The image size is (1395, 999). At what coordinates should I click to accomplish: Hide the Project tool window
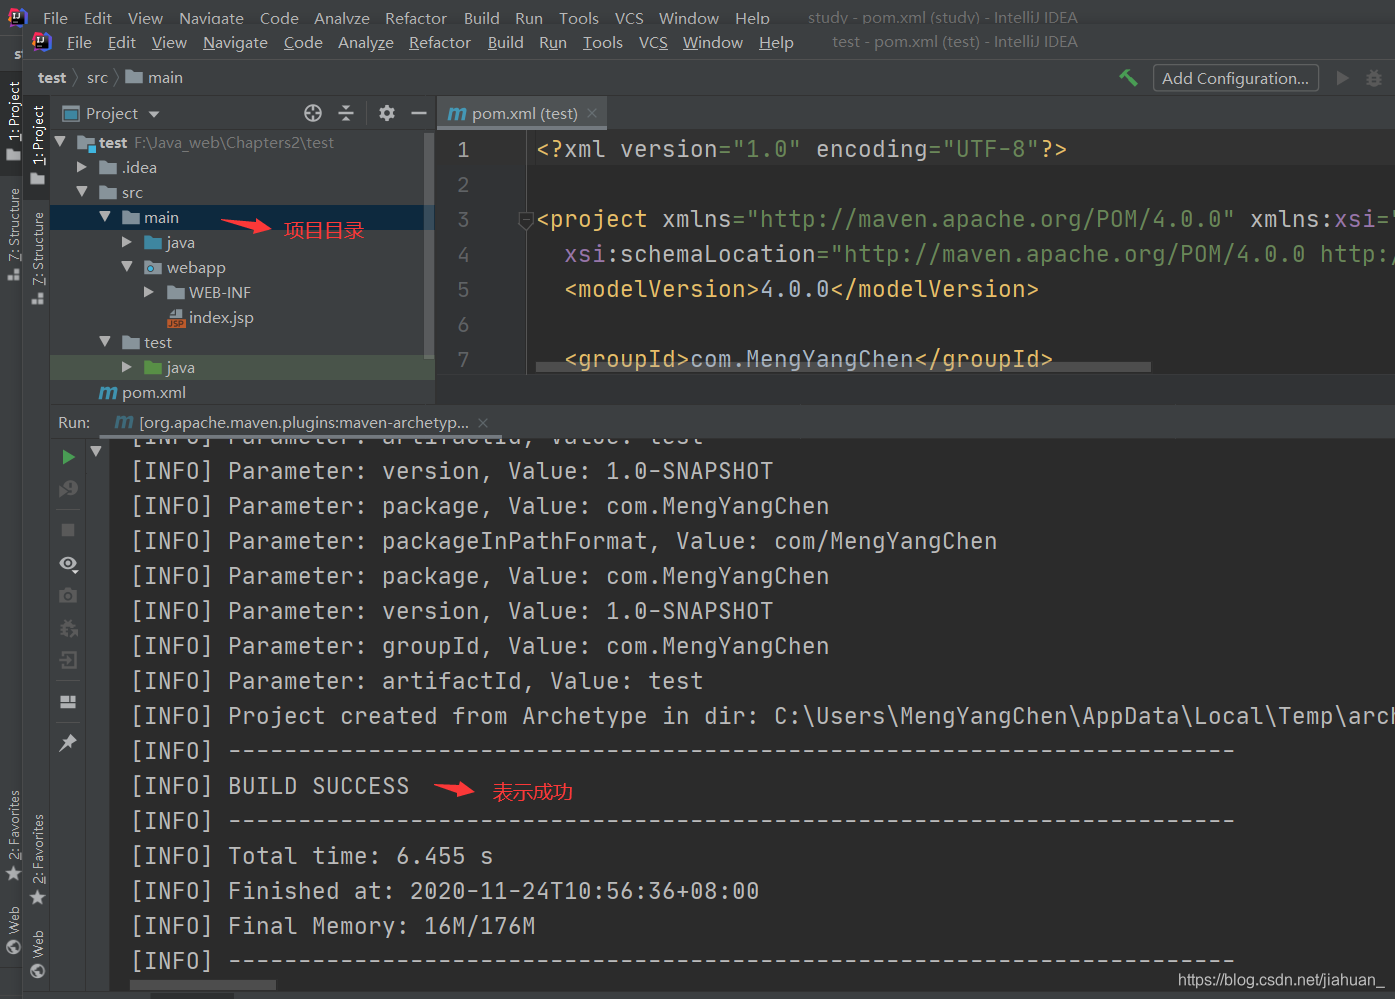point(419,113)
